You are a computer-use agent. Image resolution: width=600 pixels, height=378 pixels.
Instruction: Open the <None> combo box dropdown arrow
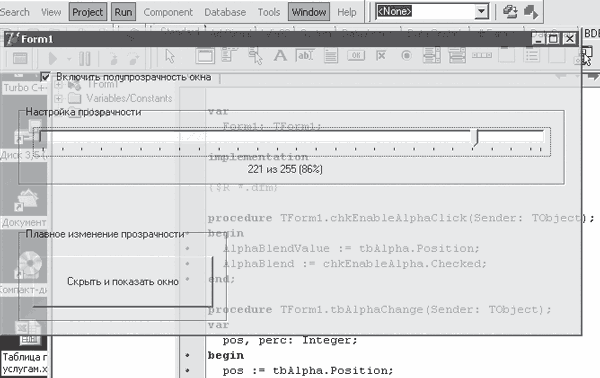coord(482,11)
